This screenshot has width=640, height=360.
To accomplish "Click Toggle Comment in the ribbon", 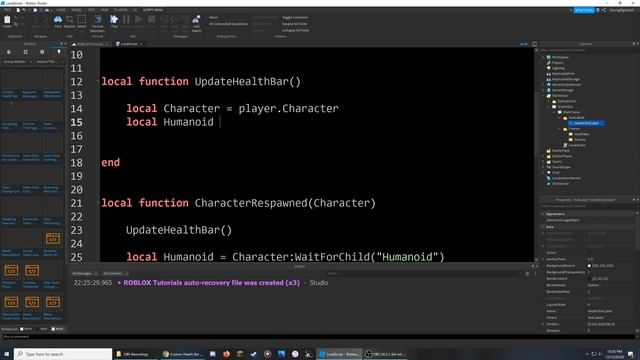I will click(295, 18).
